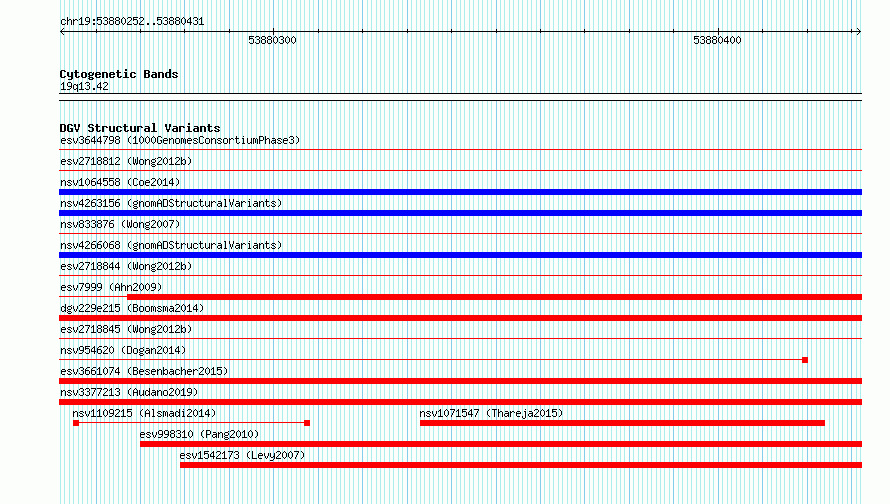Open variant esv3661074 (Besenbacher2015)
Viewport: 890px width, 504px height.
click(144, 371)
